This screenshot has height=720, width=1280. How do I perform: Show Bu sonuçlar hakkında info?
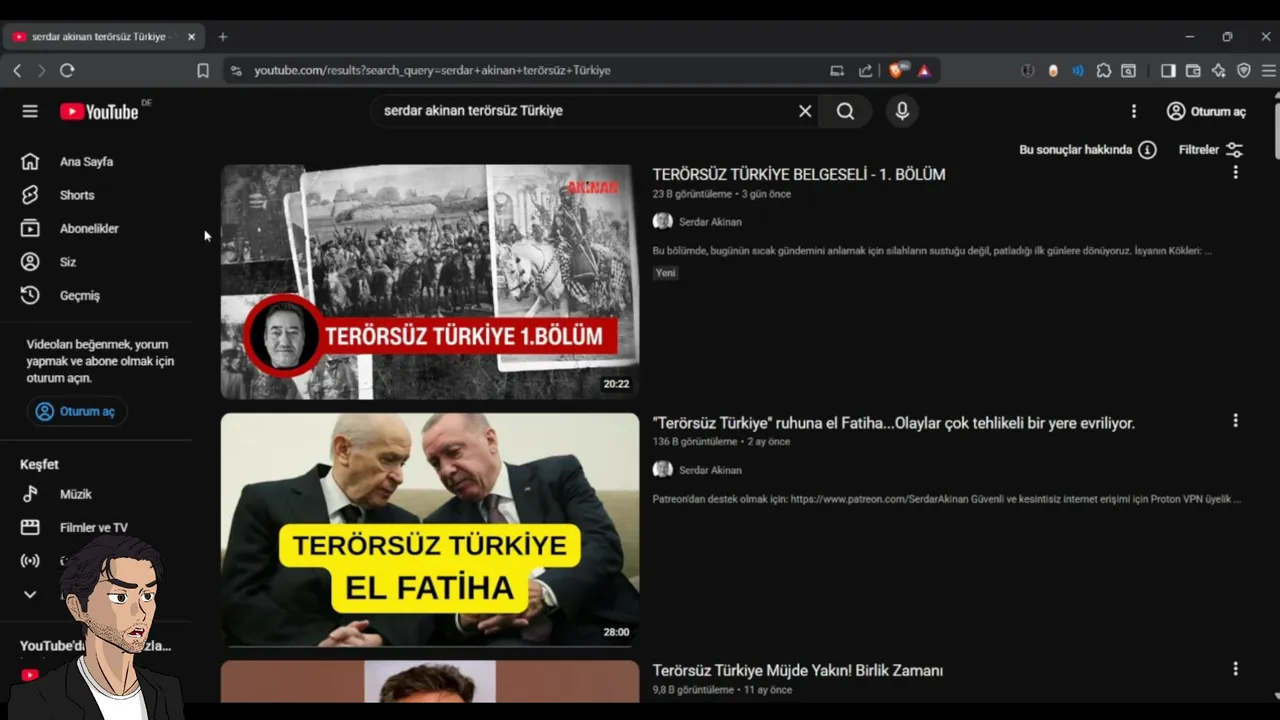(x=1087, y=150)
